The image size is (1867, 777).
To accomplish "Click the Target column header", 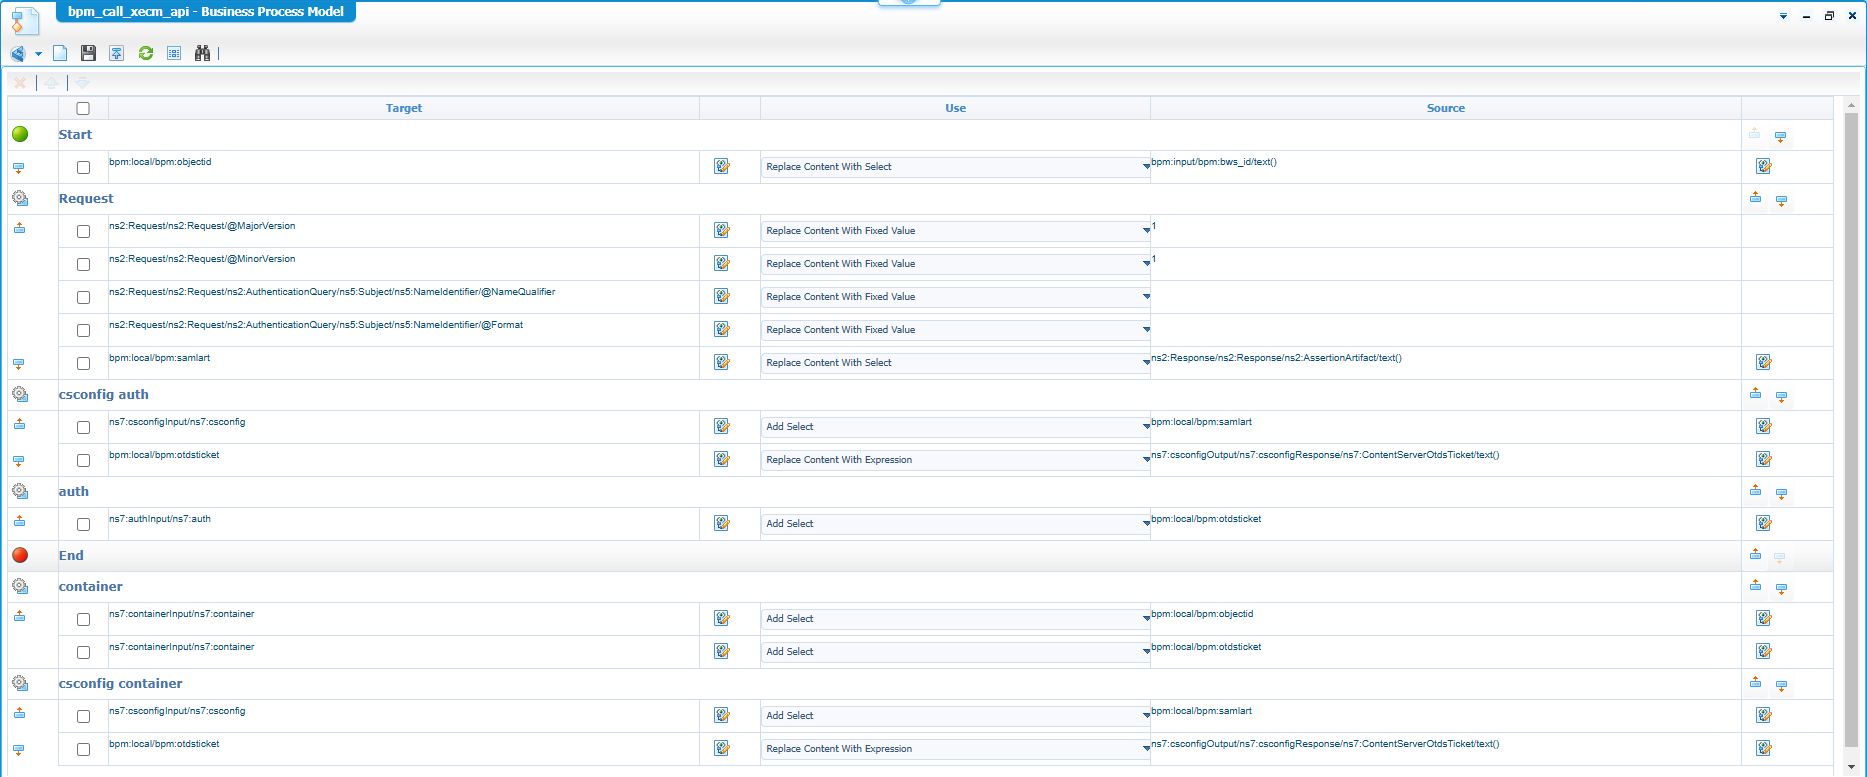I will click(x=404, y=108).
